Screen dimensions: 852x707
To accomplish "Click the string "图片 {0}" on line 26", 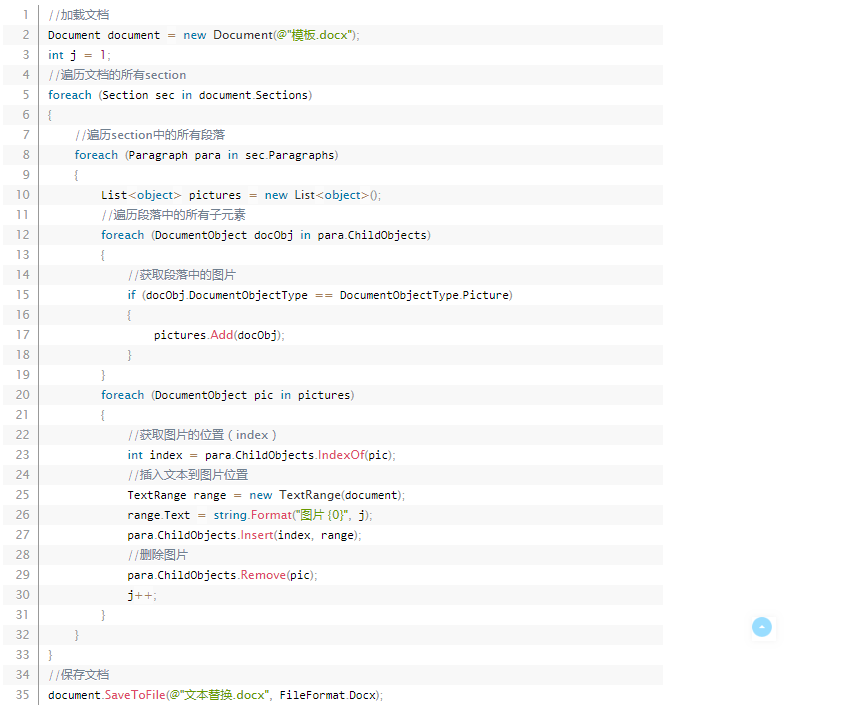I will tap(322, 515).
